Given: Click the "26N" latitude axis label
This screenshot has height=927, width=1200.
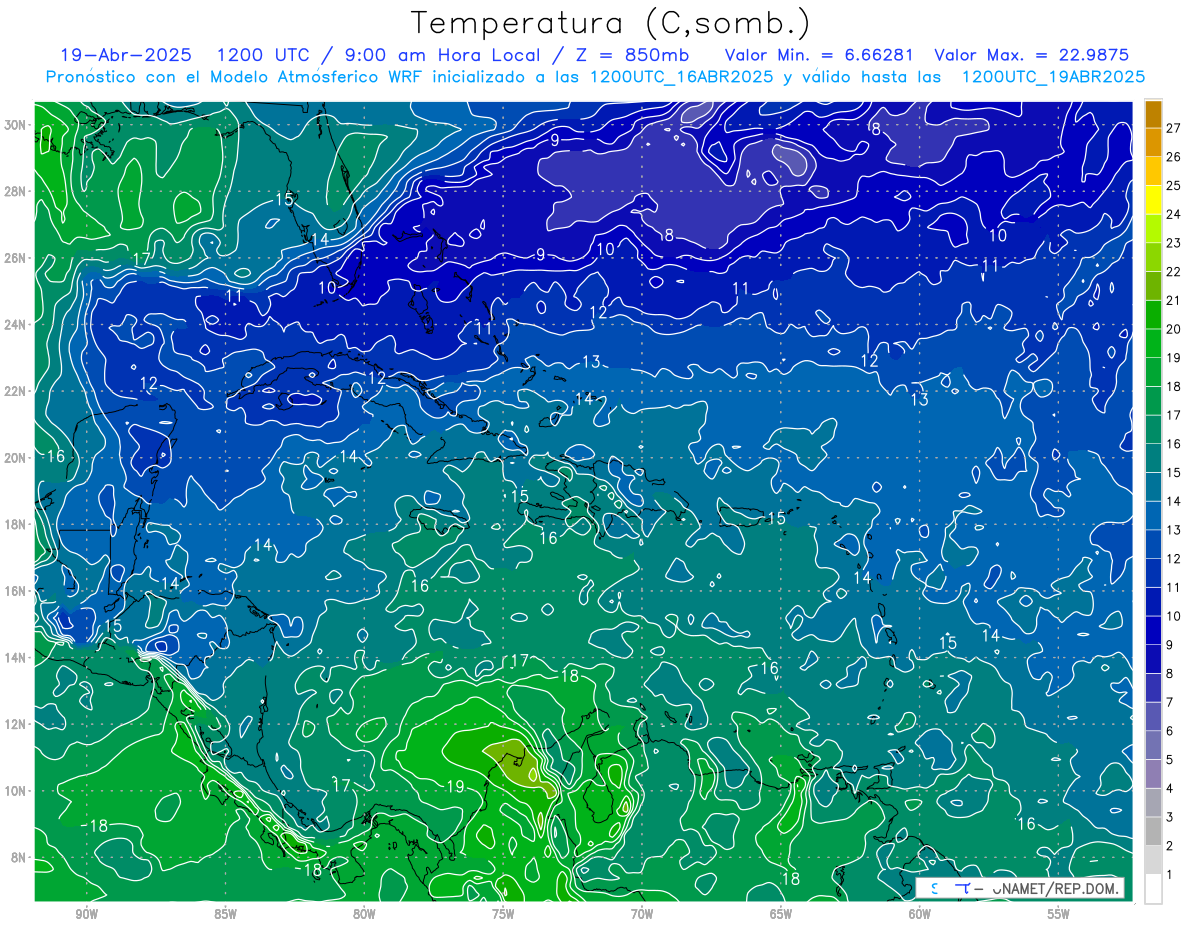Looking at the screenshot, I should 14,258.
